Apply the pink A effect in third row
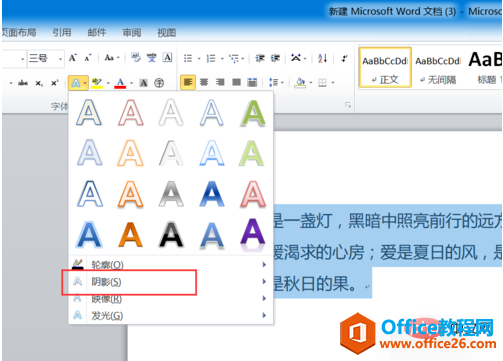The height and width of the screenshot is (361, 503). 253,194
